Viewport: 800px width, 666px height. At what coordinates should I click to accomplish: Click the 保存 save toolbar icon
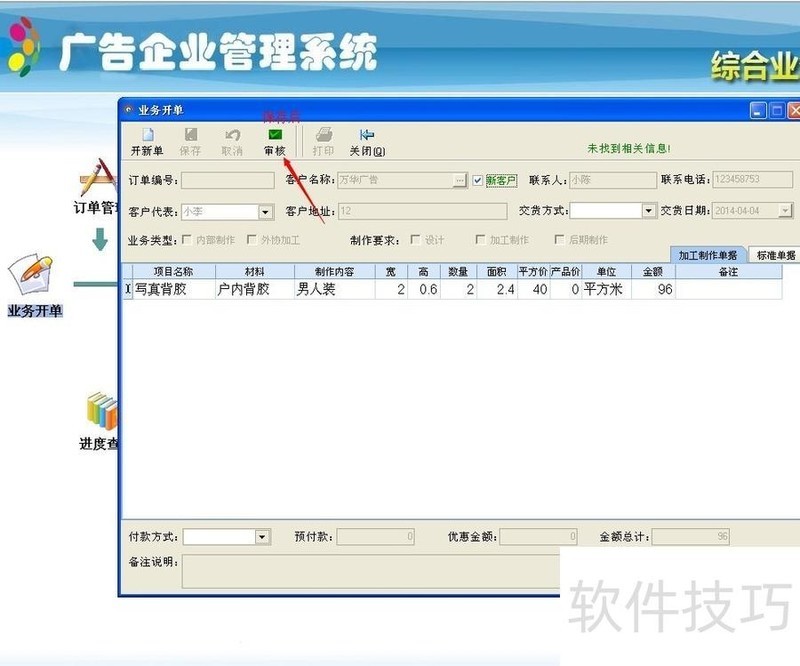[x=190, y=135]
